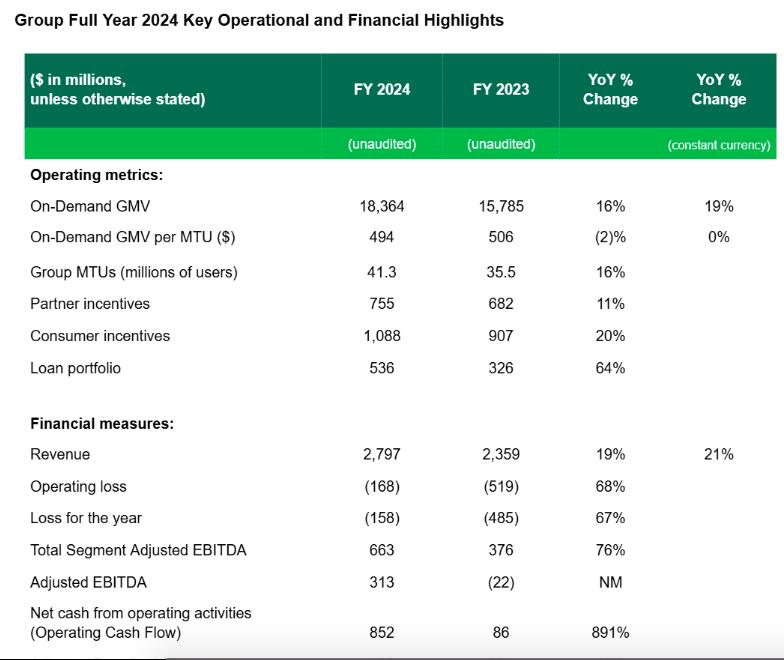
Task: Click the Revenue FY 2024 value 2,797
Action: (x=381, y=454)
